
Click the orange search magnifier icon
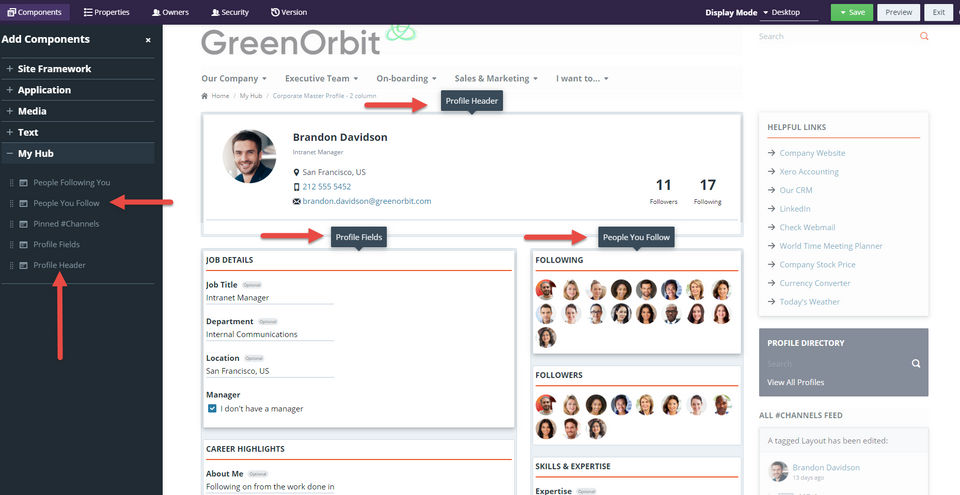pos(924,36)
